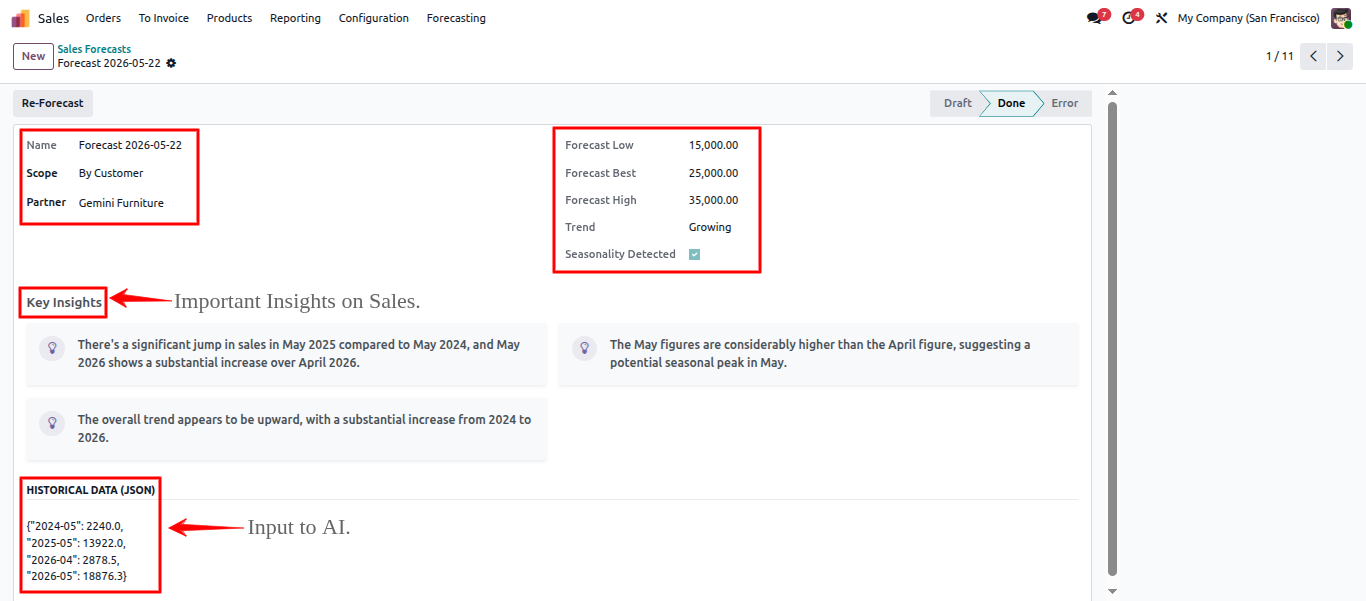Go to previous record arrow
This screenshot has height=601, width=1366.
[x=1313, y=56]
